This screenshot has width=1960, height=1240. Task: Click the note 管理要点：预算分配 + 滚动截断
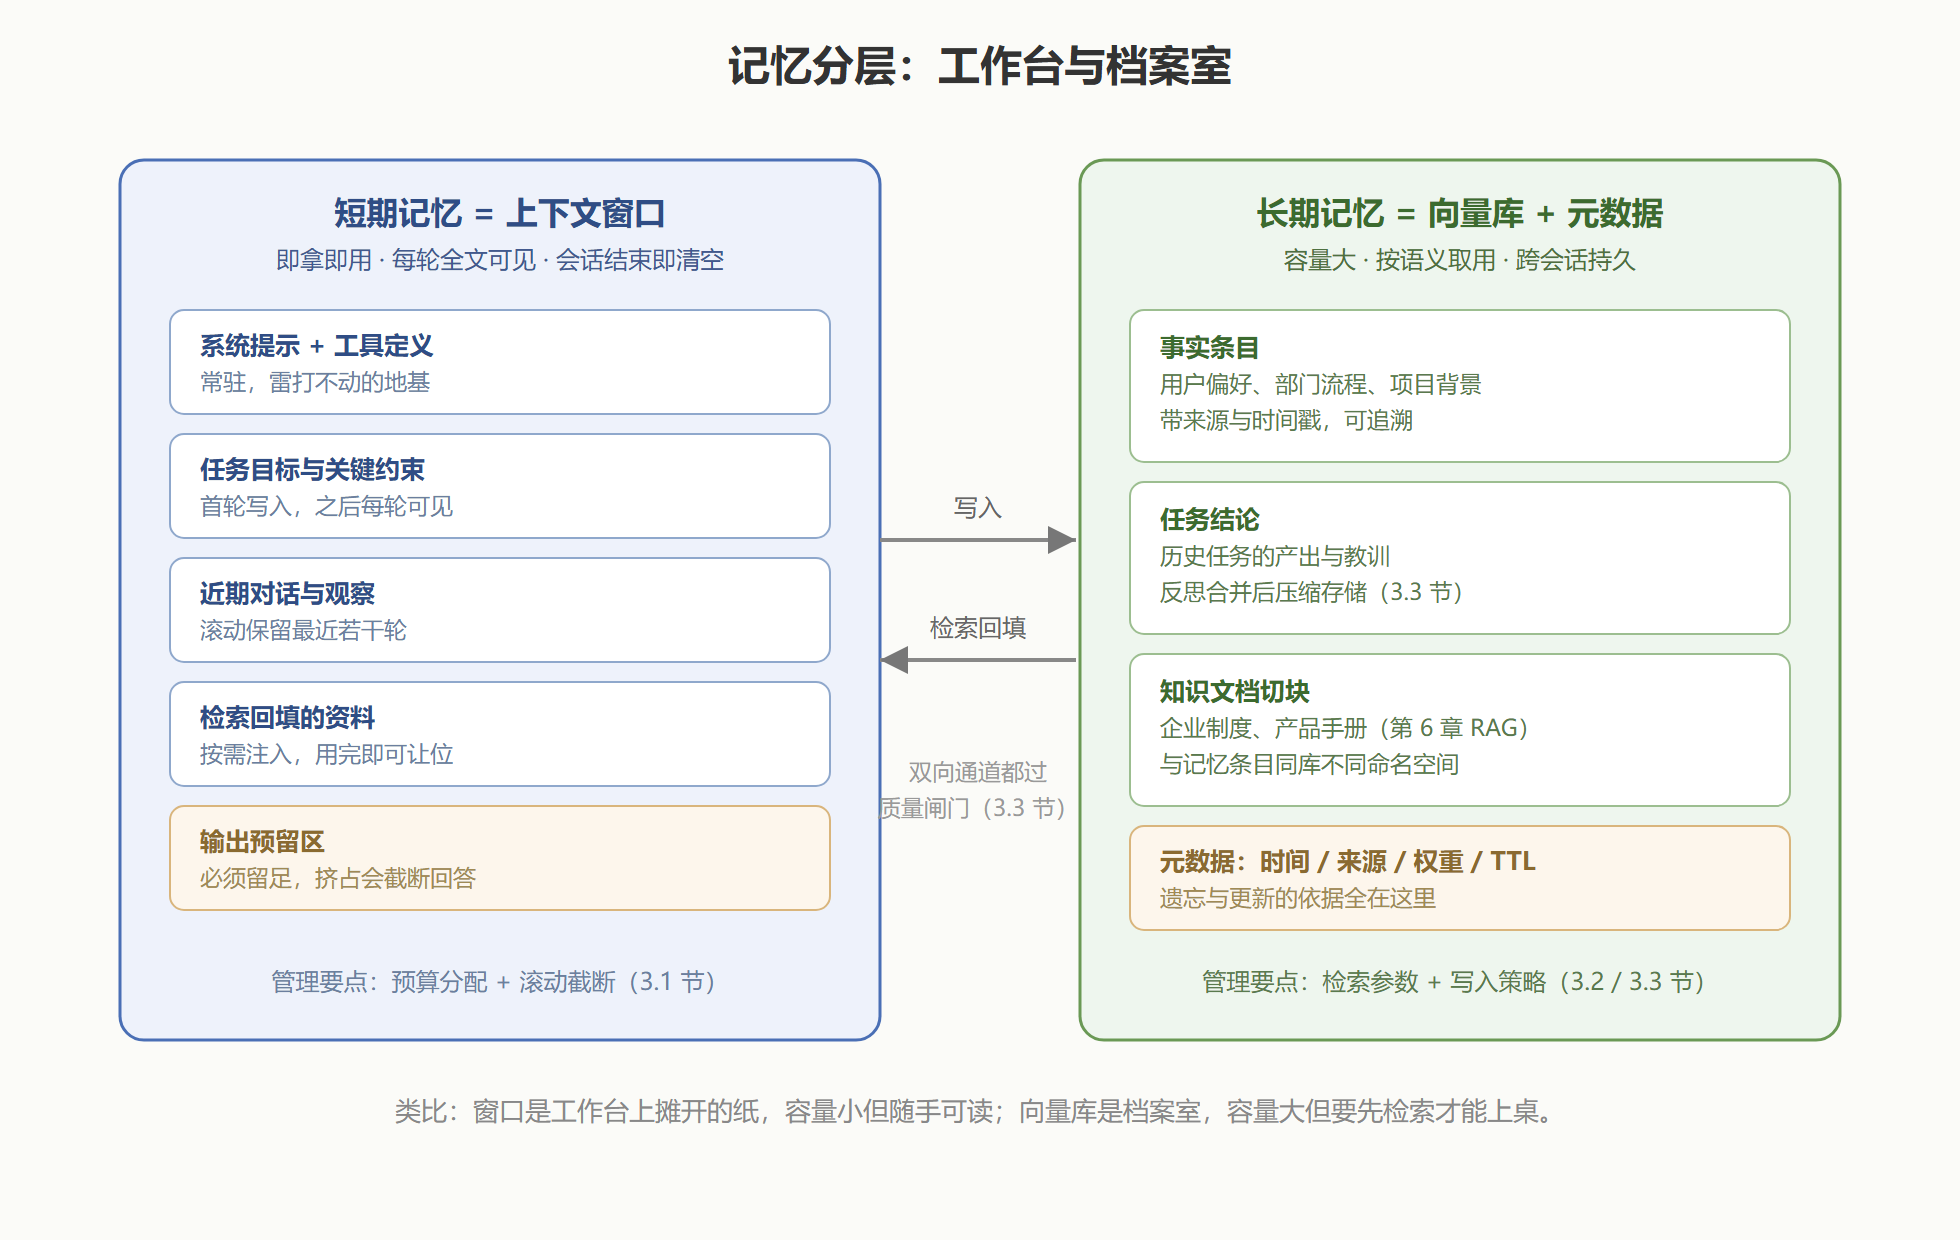(493, 981)
